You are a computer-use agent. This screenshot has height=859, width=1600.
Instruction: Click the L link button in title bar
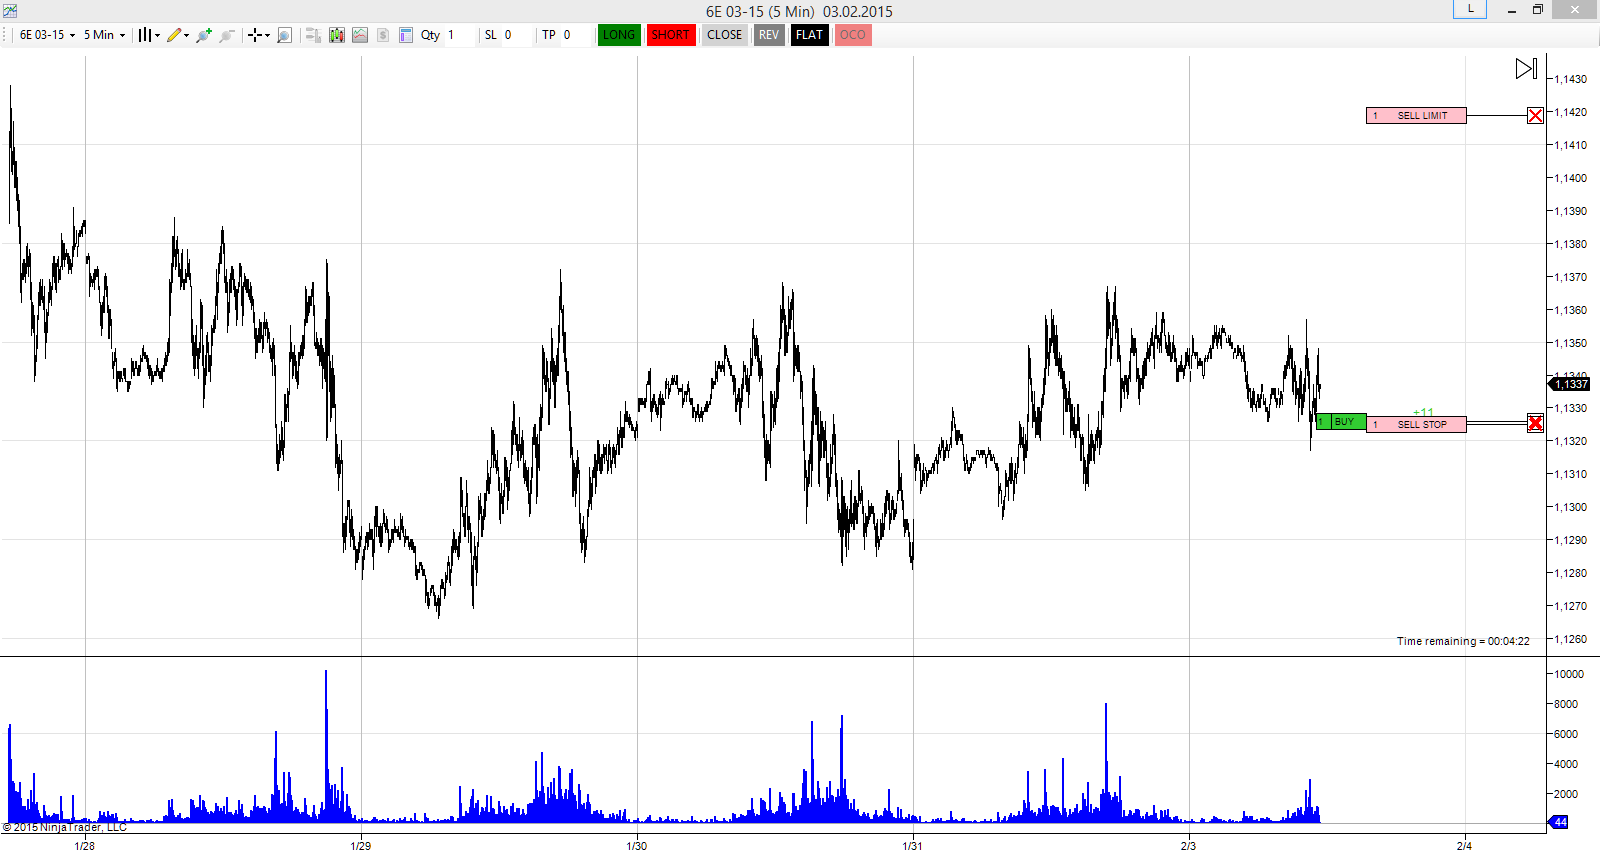(x=1470, y=9)
